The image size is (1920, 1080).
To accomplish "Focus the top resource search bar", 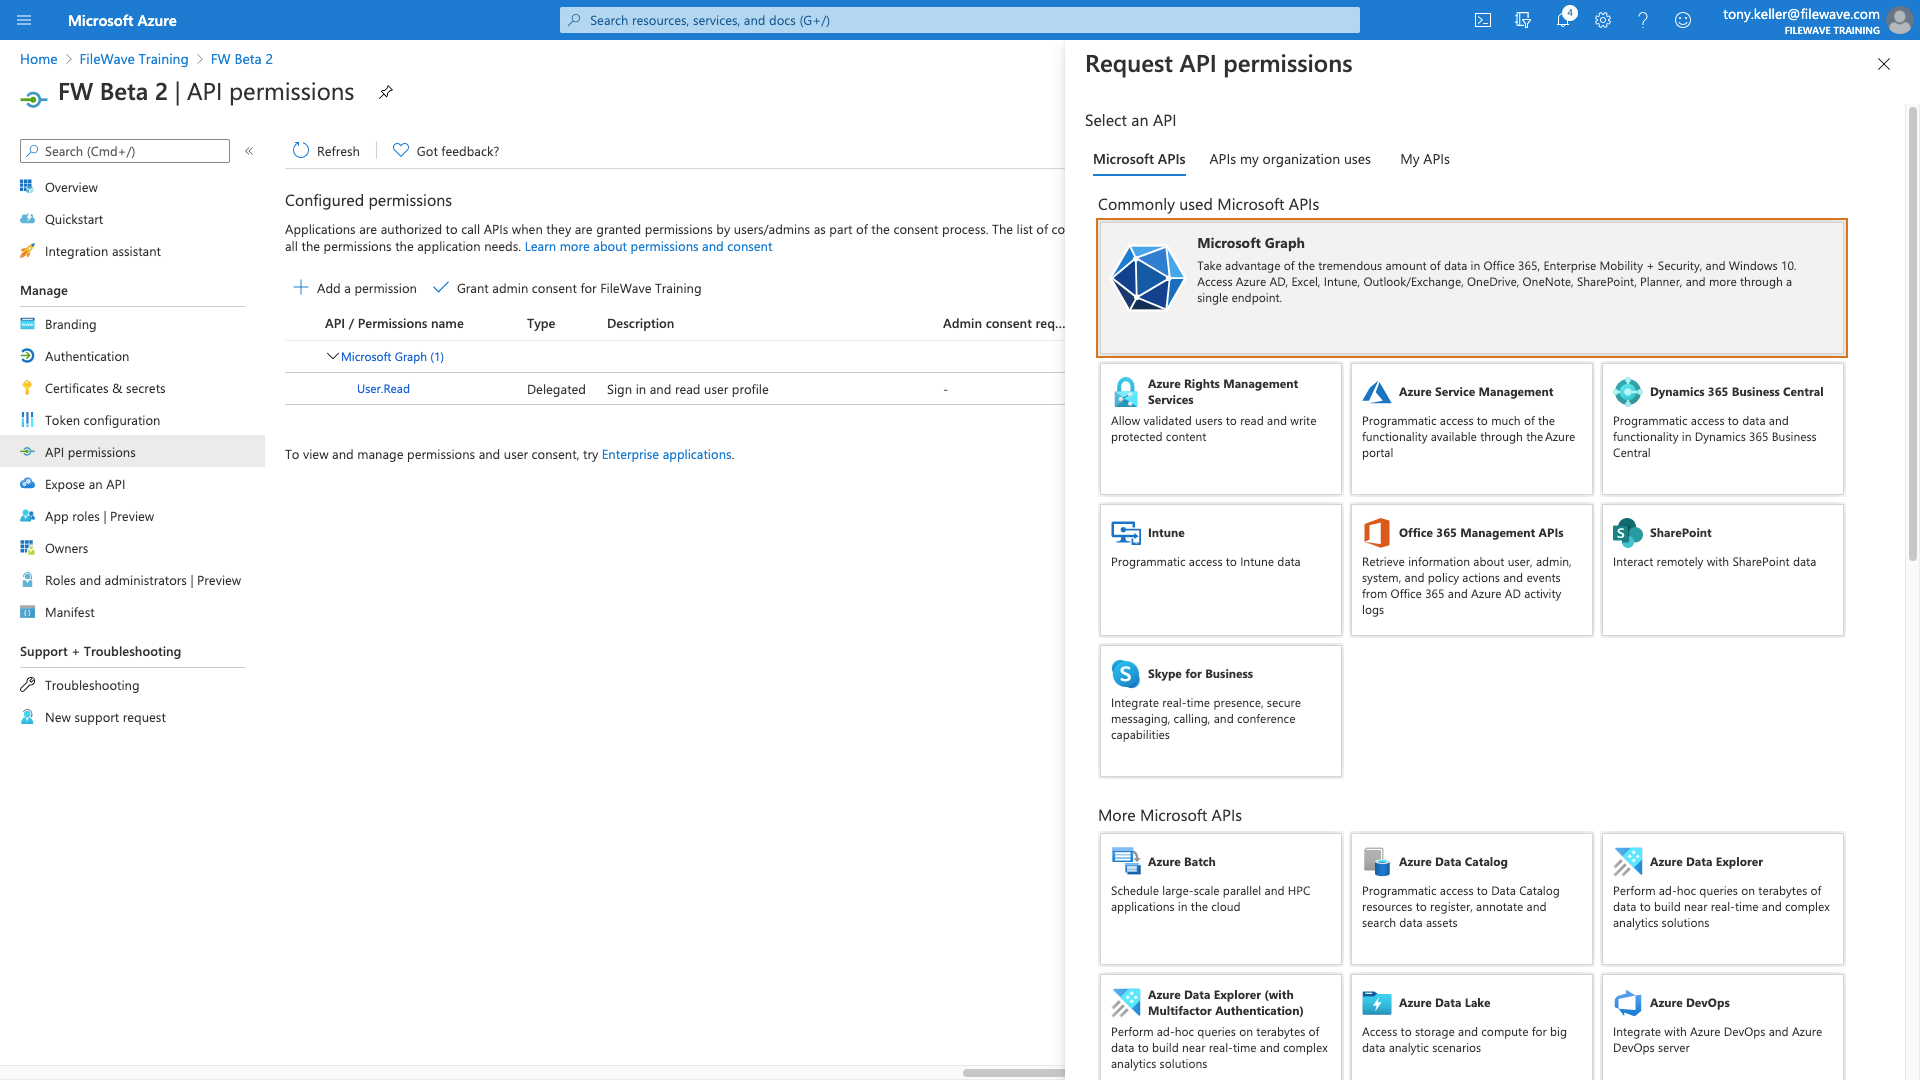I will click(960, 20).
